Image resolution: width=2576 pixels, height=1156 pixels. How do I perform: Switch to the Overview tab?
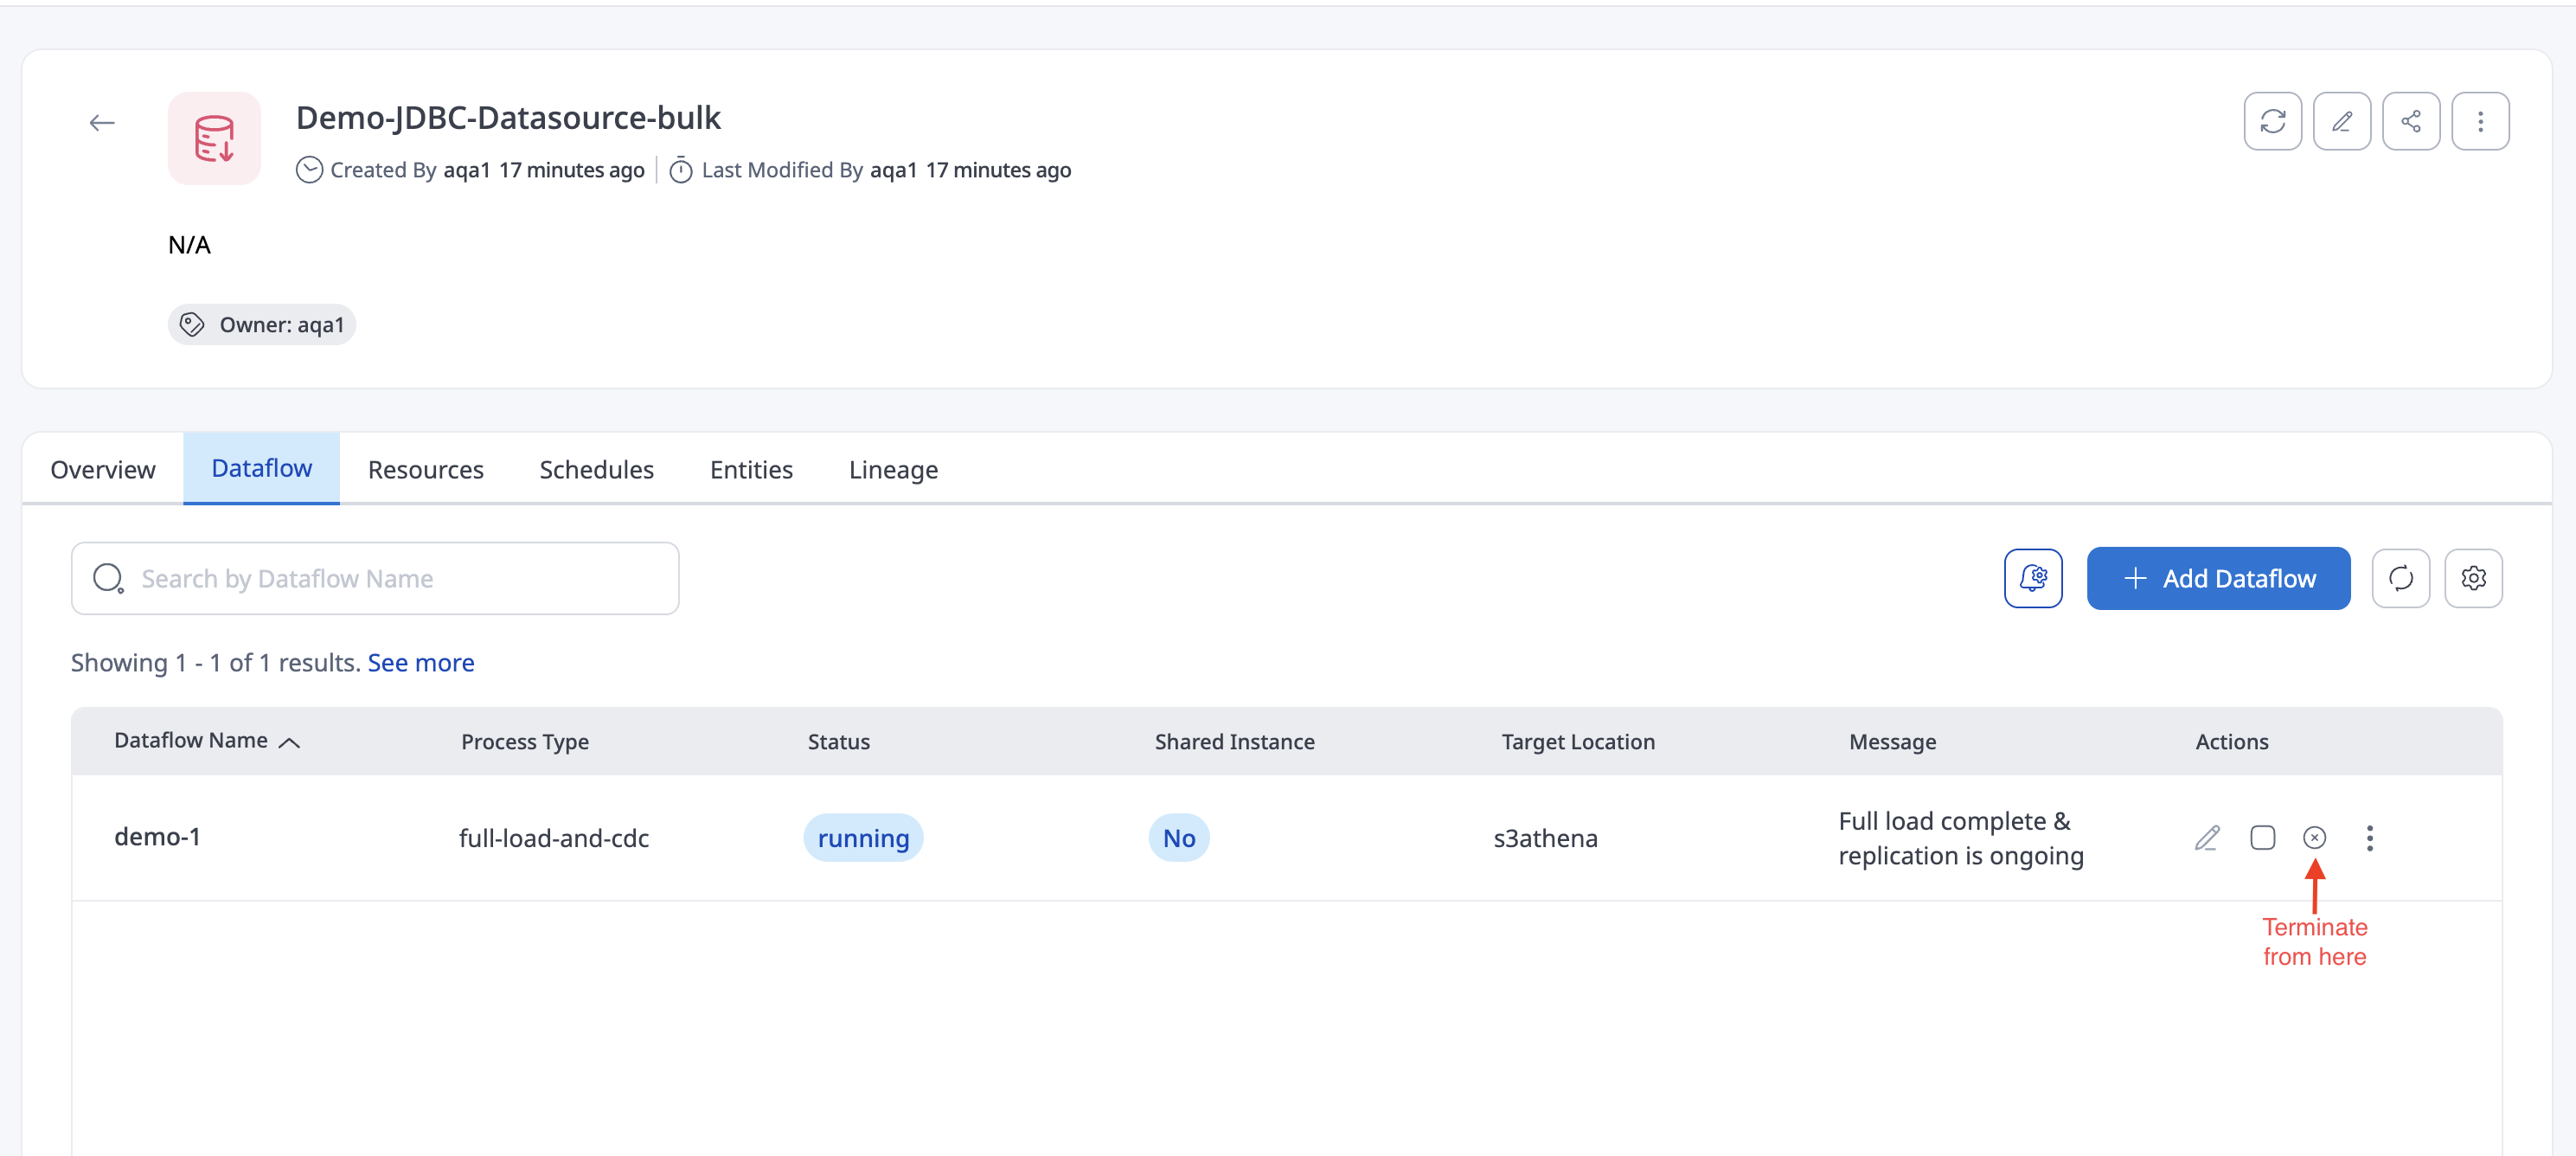click(x=103, y=469)
